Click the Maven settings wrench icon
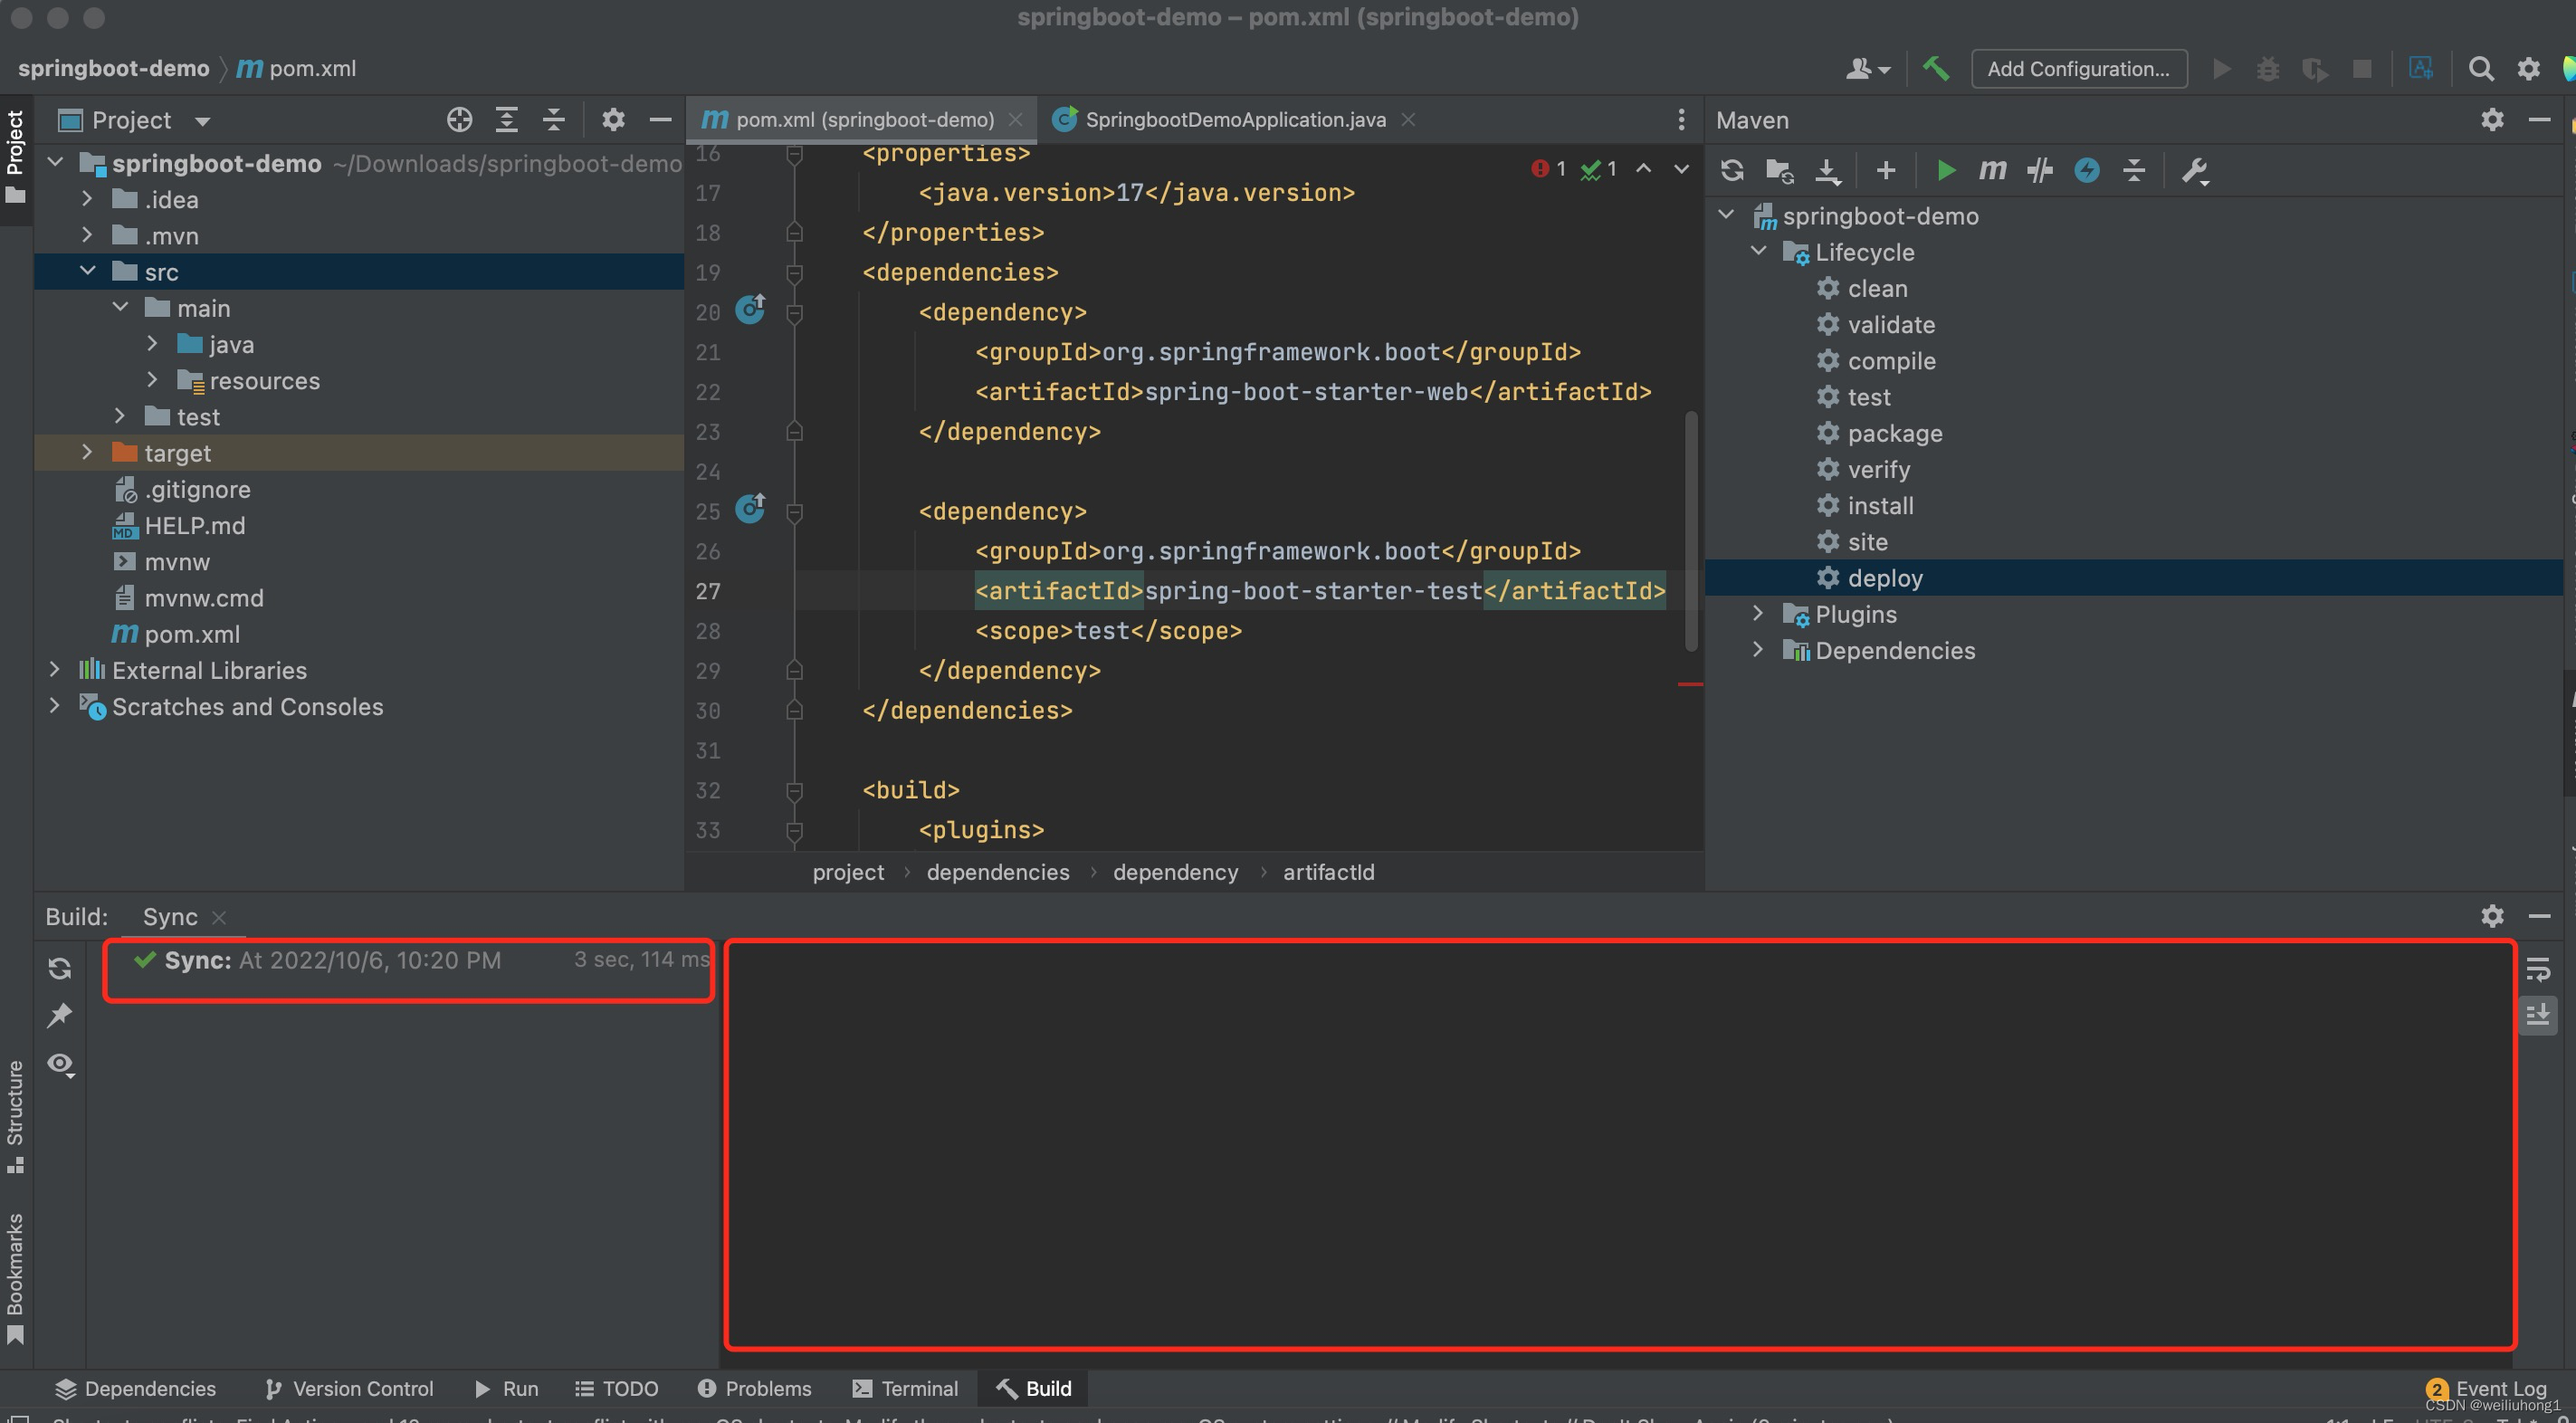The height and width of the screenshot is (1423, 2576). pyautogui.click(x=2196, y=170)
